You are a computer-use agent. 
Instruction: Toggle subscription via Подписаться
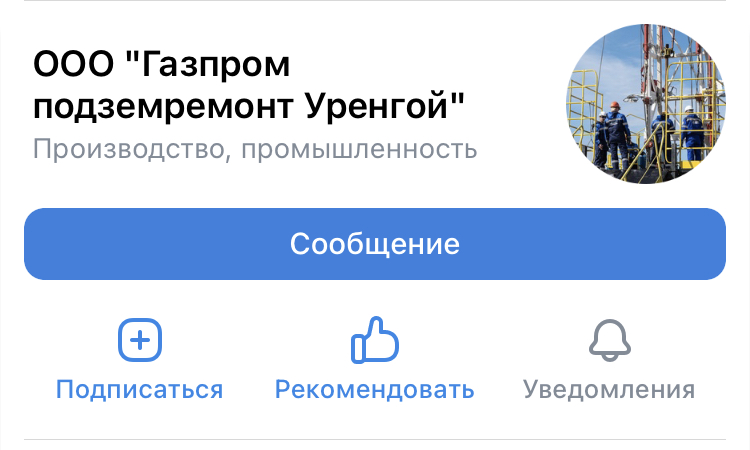[140, 389]
